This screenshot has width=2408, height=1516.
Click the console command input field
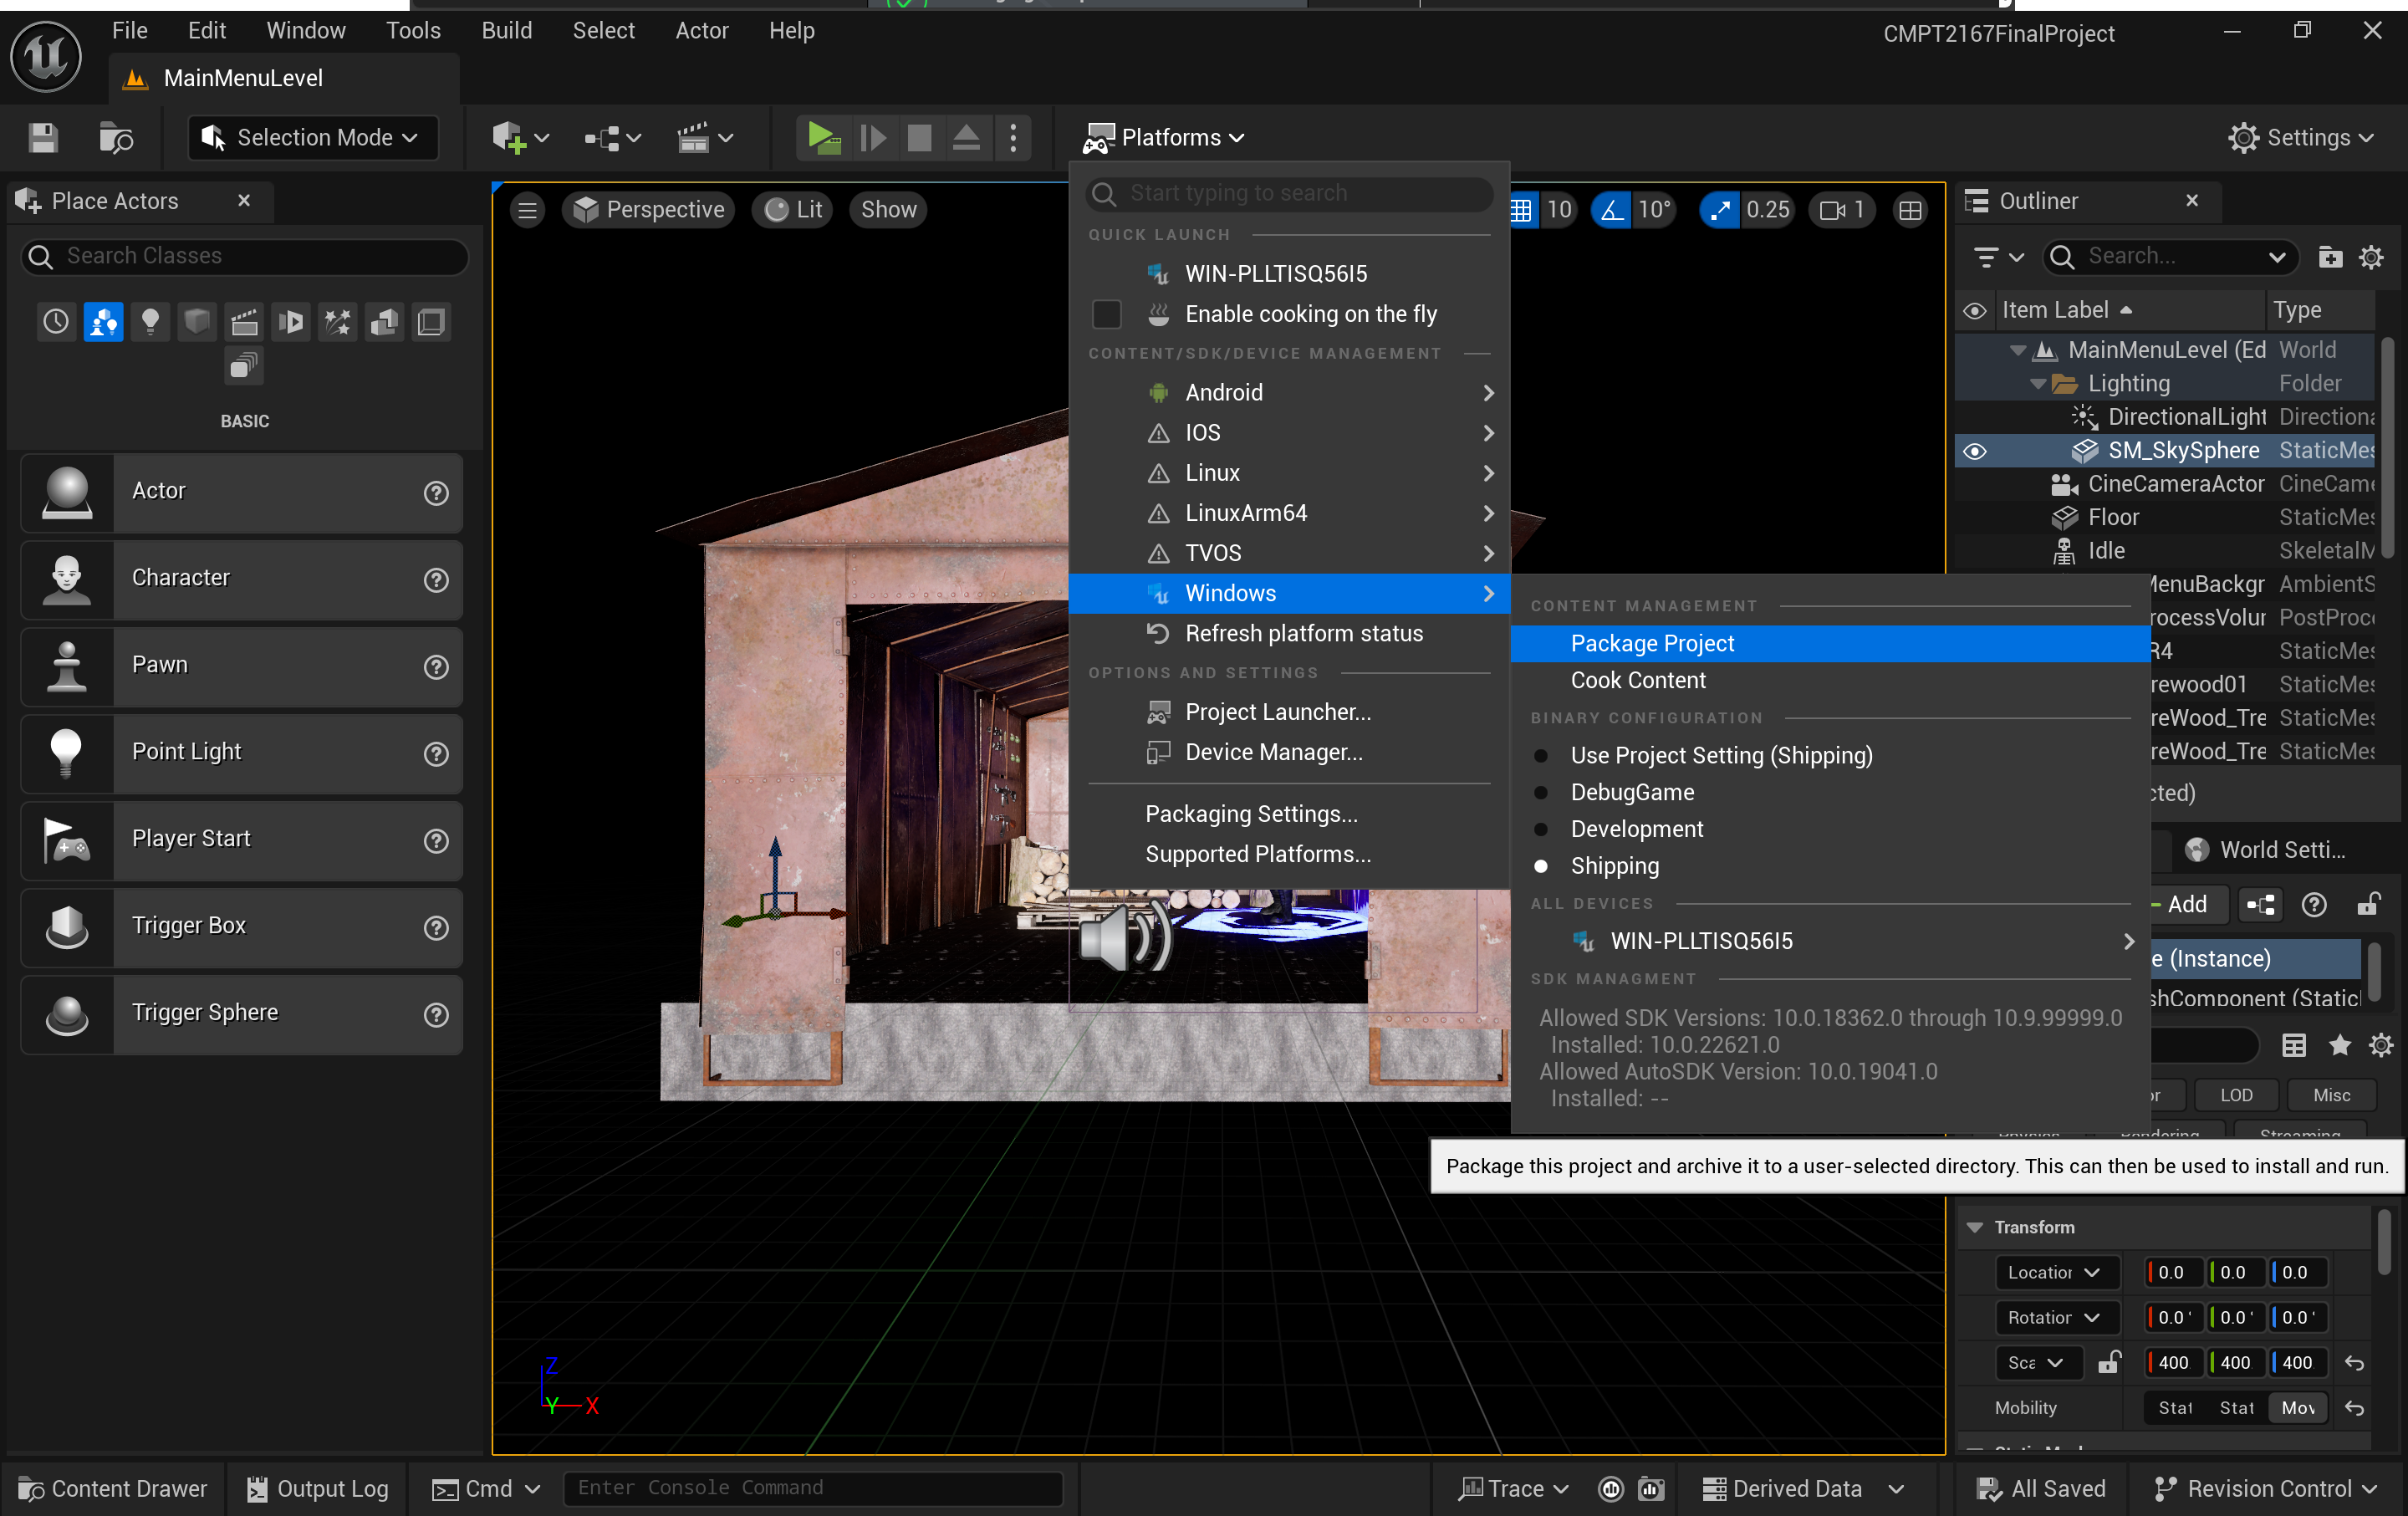point(812,1488)
